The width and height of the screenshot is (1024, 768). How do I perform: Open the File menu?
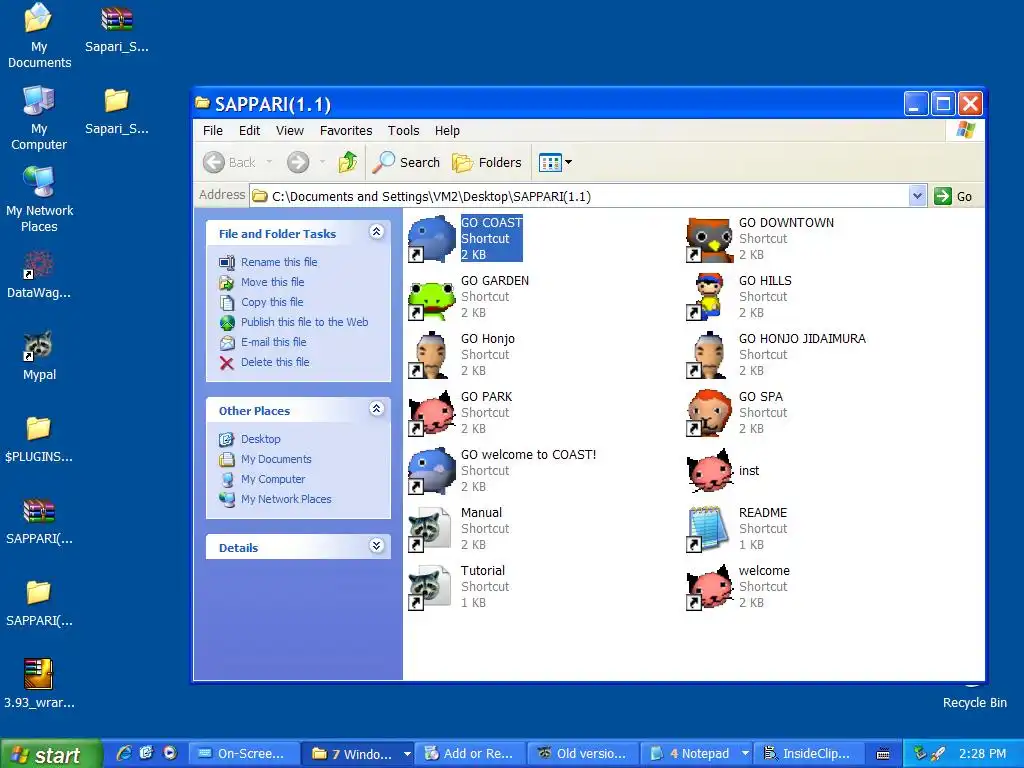[x=213, y=131]
